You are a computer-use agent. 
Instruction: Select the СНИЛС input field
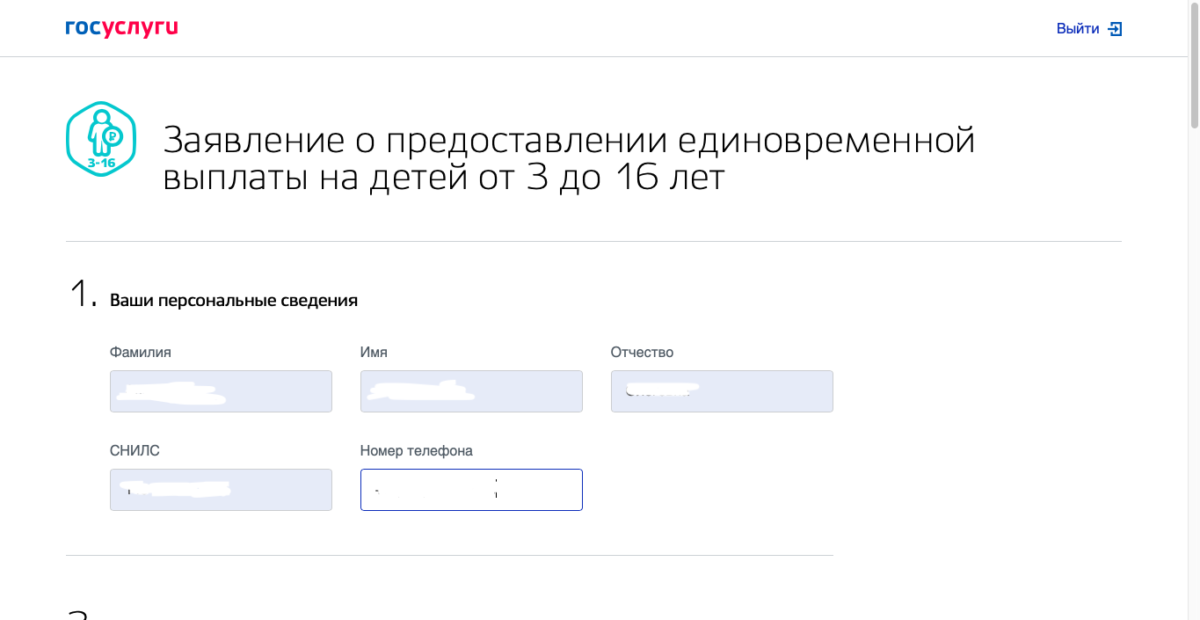point(221,490)
